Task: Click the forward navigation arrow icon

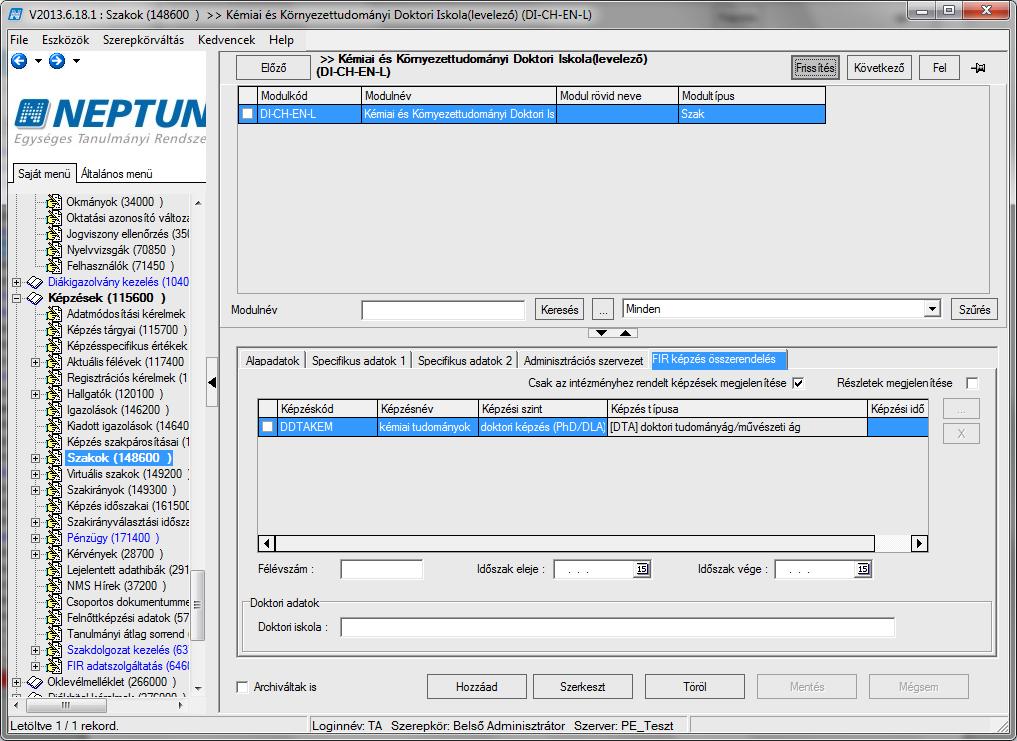Action: pos(57,61)
